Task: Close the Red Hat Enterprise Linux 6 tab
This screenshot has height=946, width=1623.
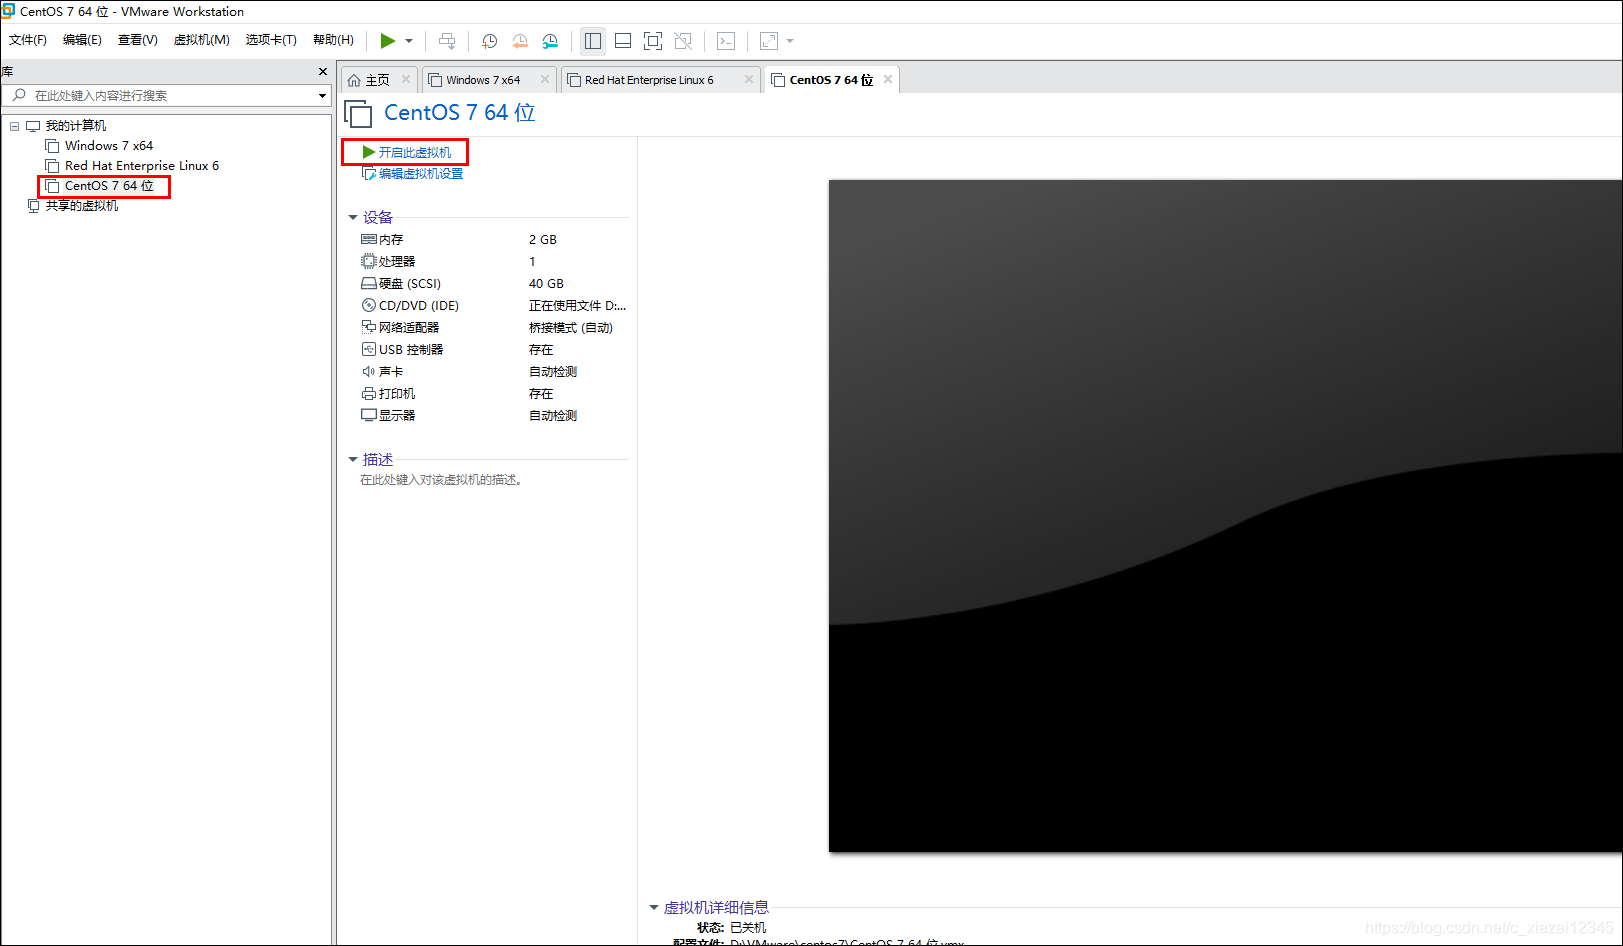Action: point(749,79)
